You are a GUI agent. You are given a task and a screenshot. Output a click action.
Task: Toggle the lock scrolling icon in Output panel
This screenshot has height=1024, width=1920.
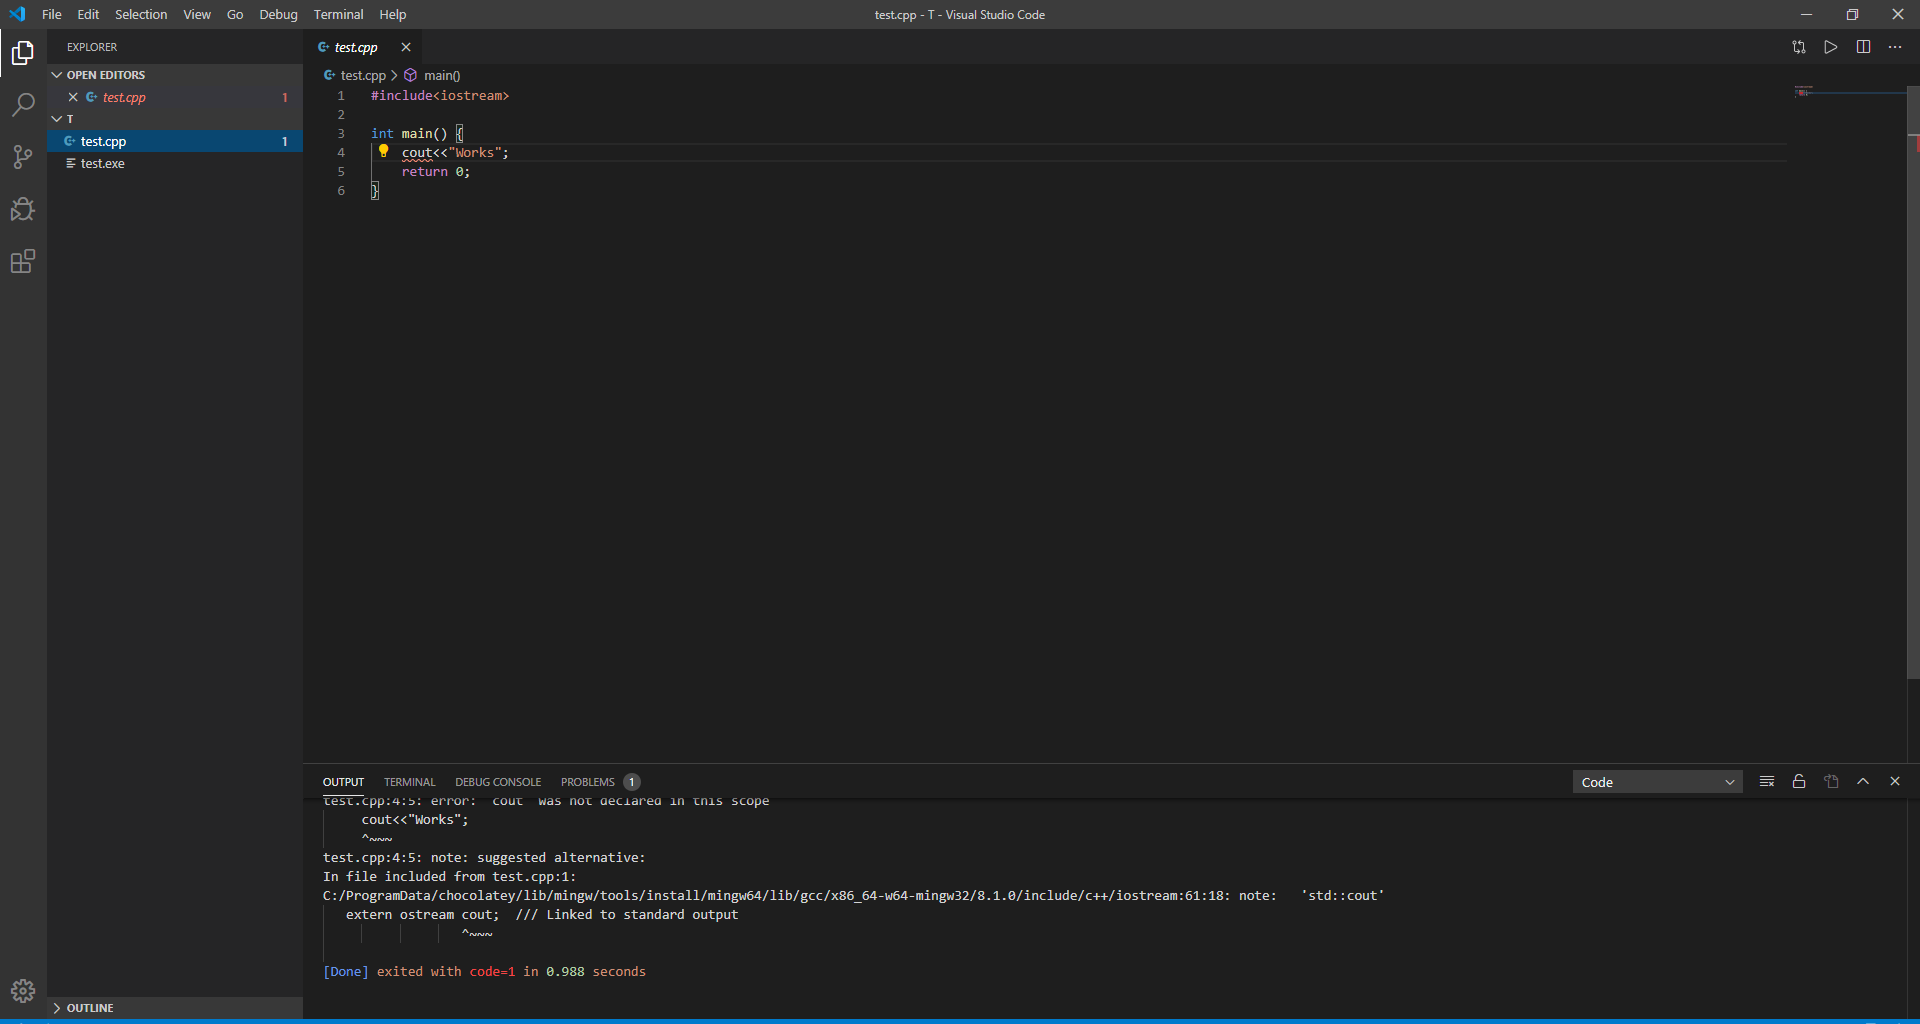pyautogui.click(x=1799, y=781)
